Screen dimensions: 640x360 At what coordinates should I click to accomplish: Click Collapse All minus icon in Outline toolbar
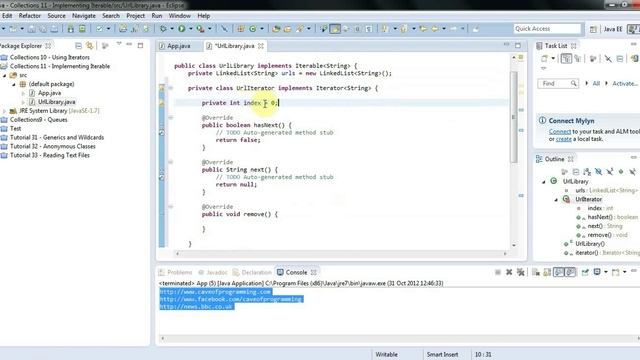click(x=576, y=172)
